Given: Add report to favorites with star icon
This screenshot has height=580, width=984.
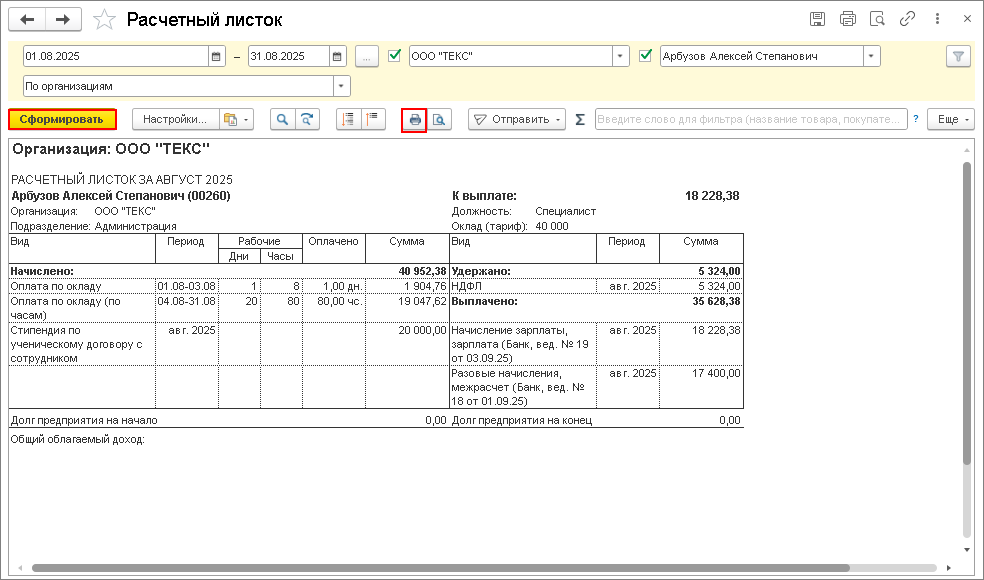Looking at the screenshot, I should [x=104, y=19].
